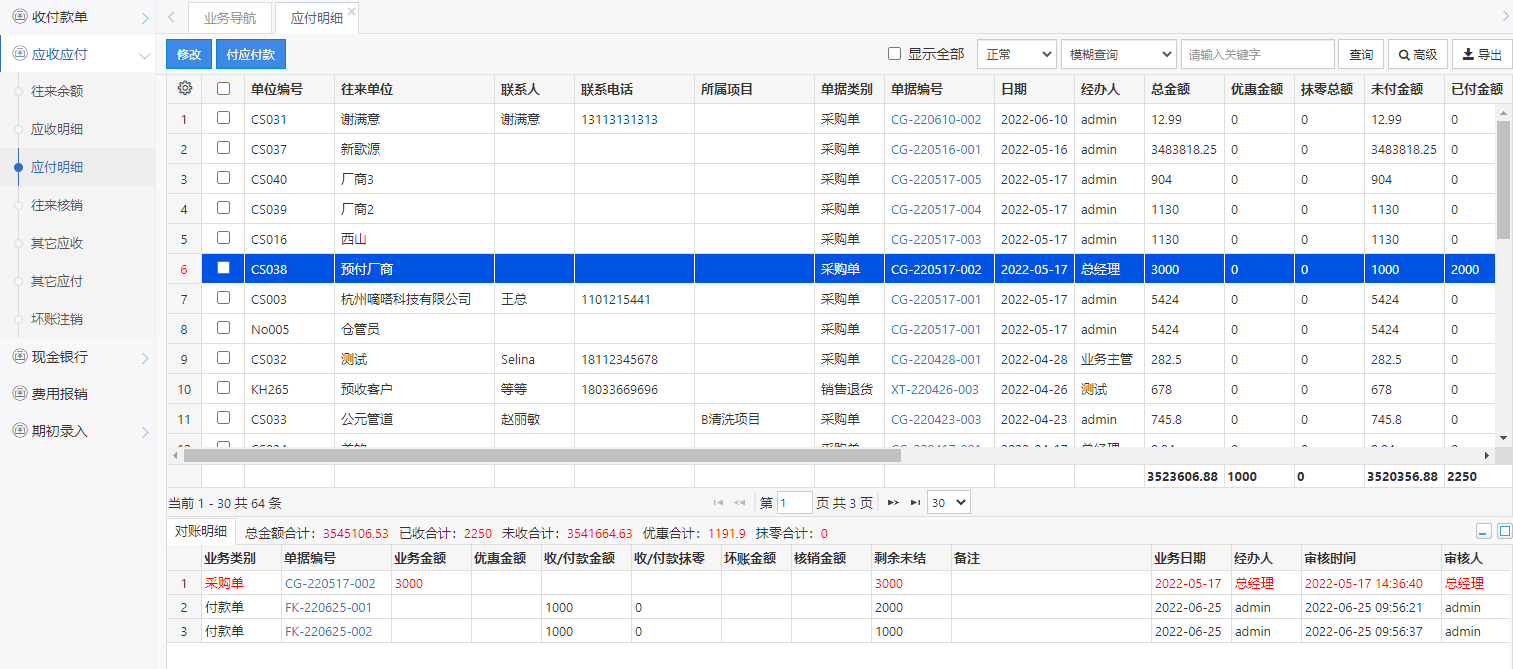Jump to the last page of results
This screenshot has width=1513, height=669.
915,502
